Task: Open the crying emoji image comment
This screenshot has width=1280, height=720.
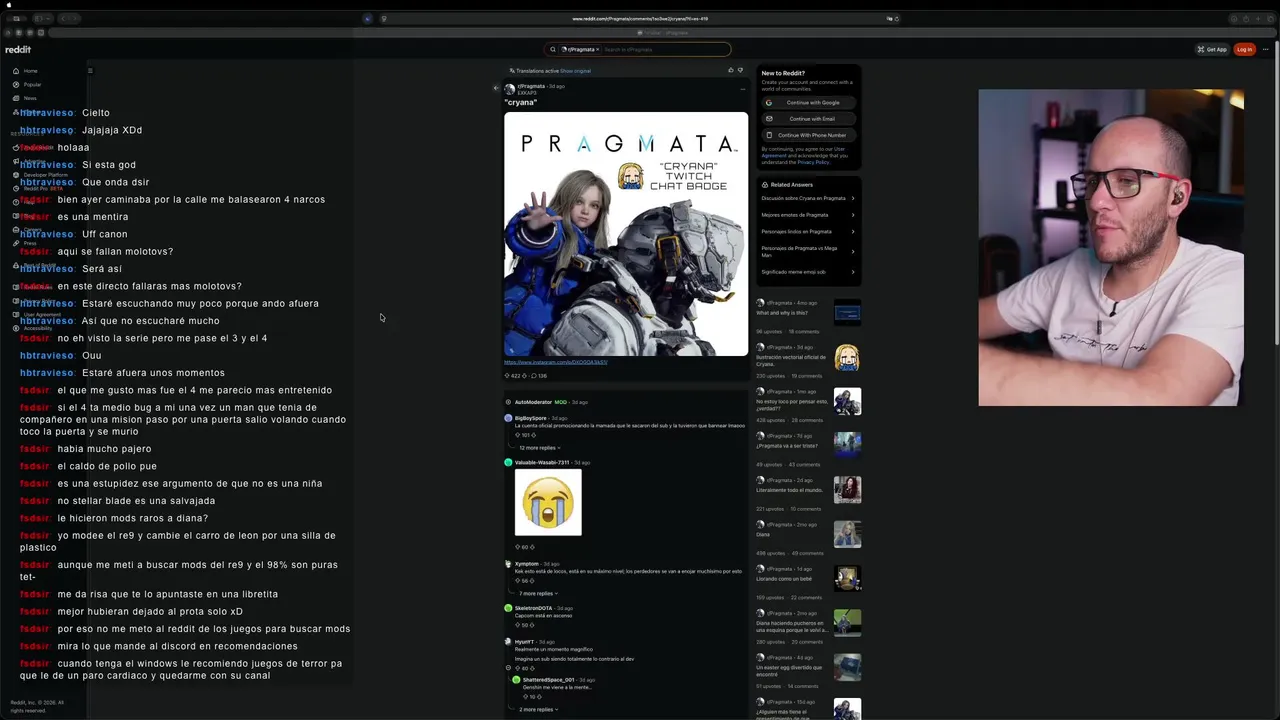Action: coord(548,502)
